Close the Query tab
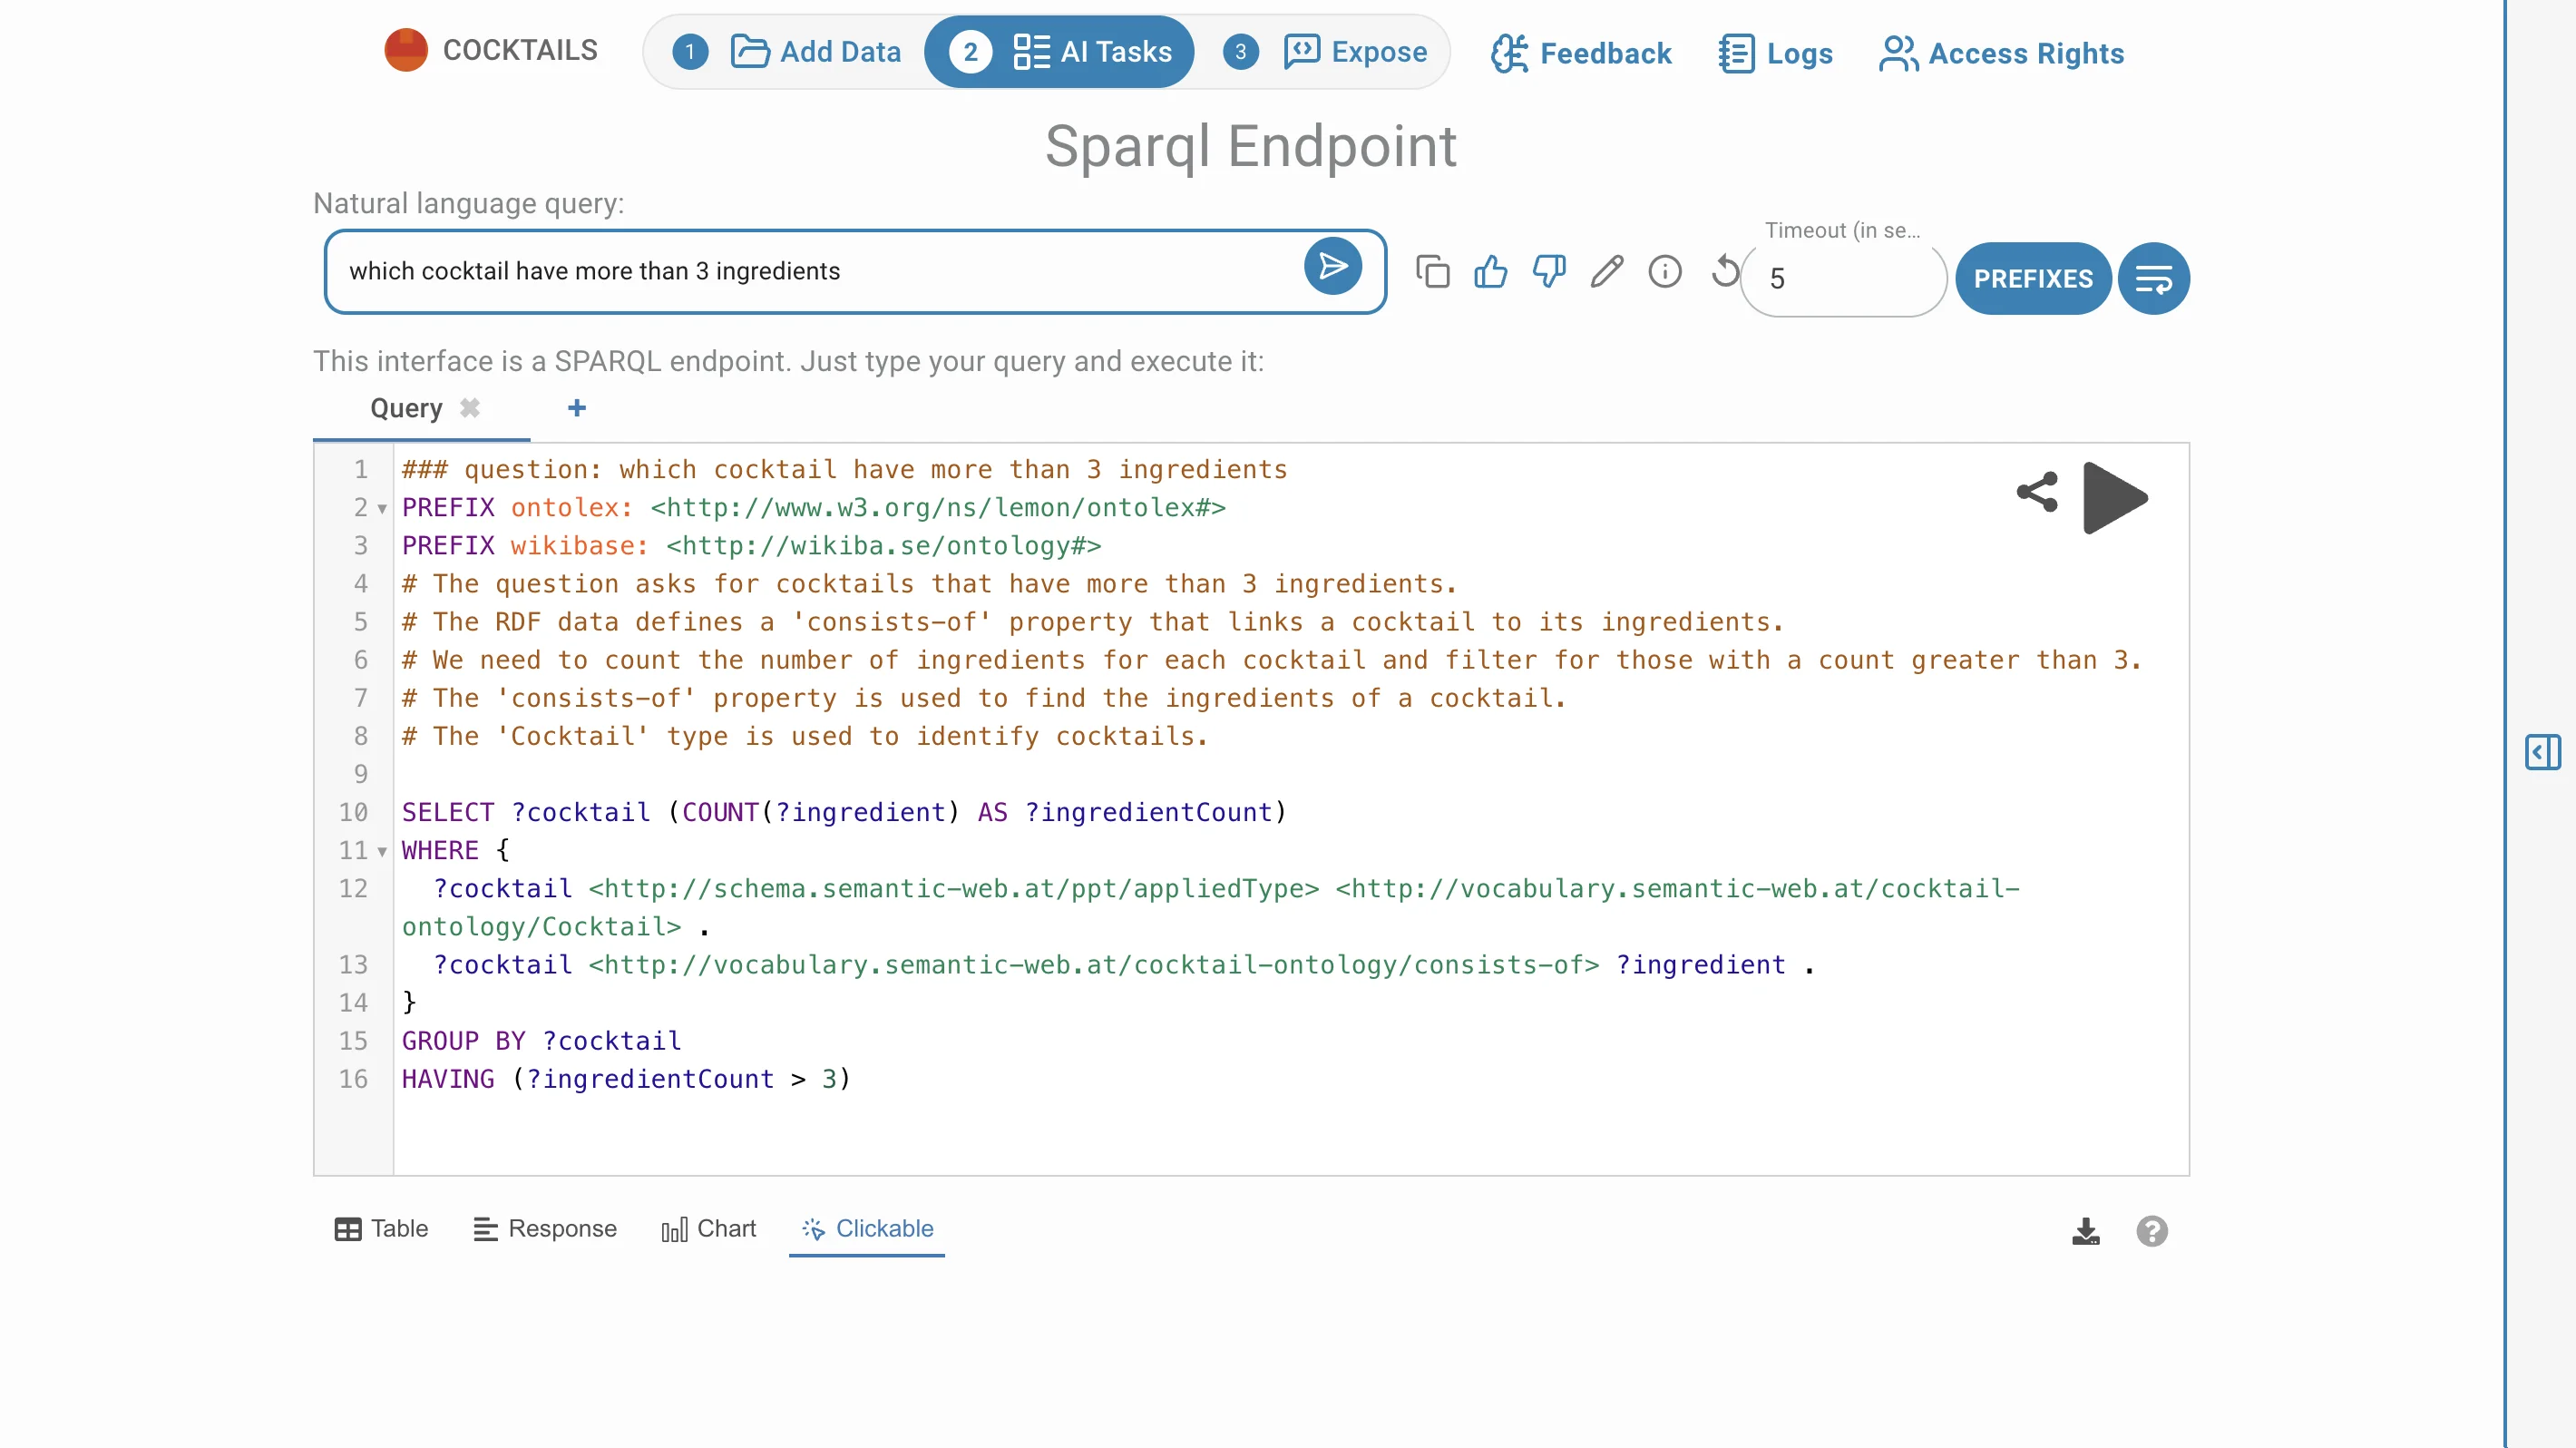Image resolution: width=2576 pixels, height=1448 pixels. pos(469,408)
